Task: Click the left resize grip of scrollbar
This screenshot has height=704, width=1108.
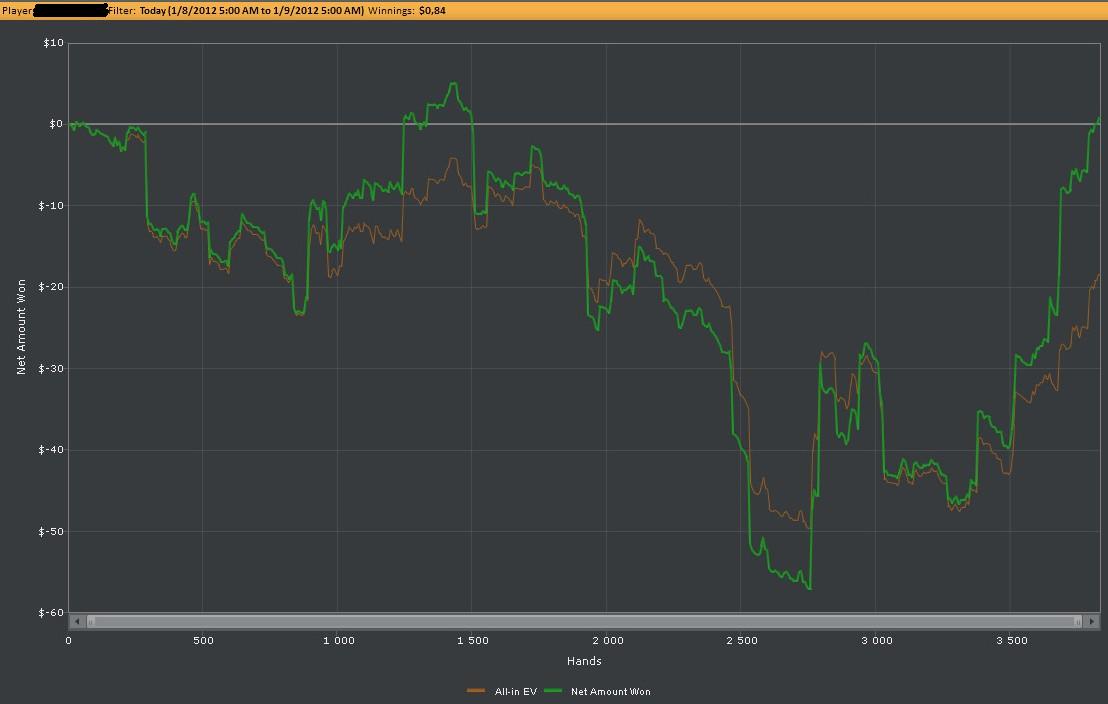Action: click(91, 621)
